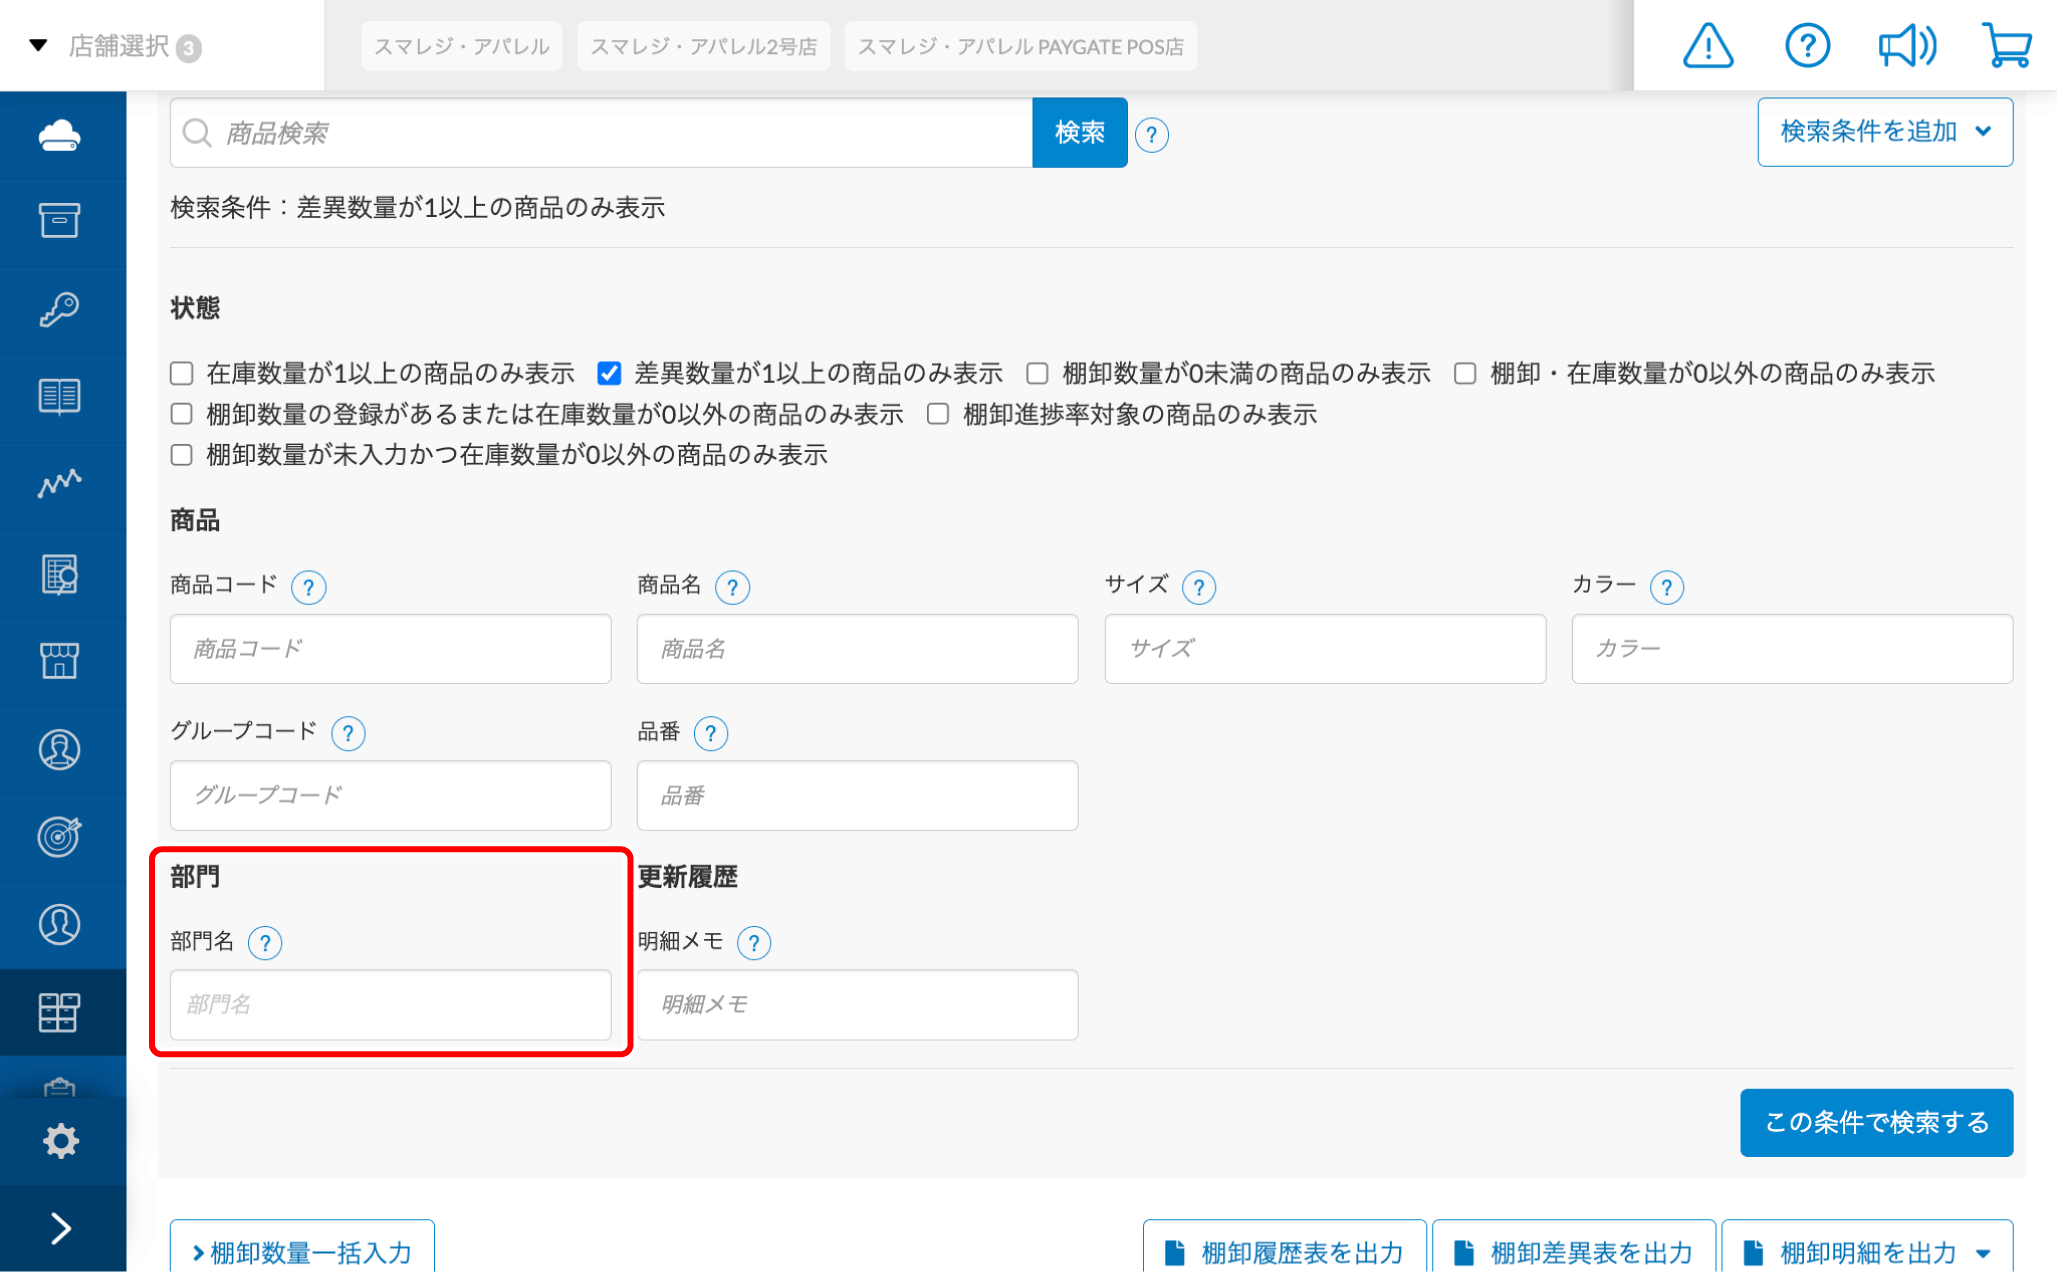
Task: Open the key icon sidebar menu
Action: (x=60, y=310)
